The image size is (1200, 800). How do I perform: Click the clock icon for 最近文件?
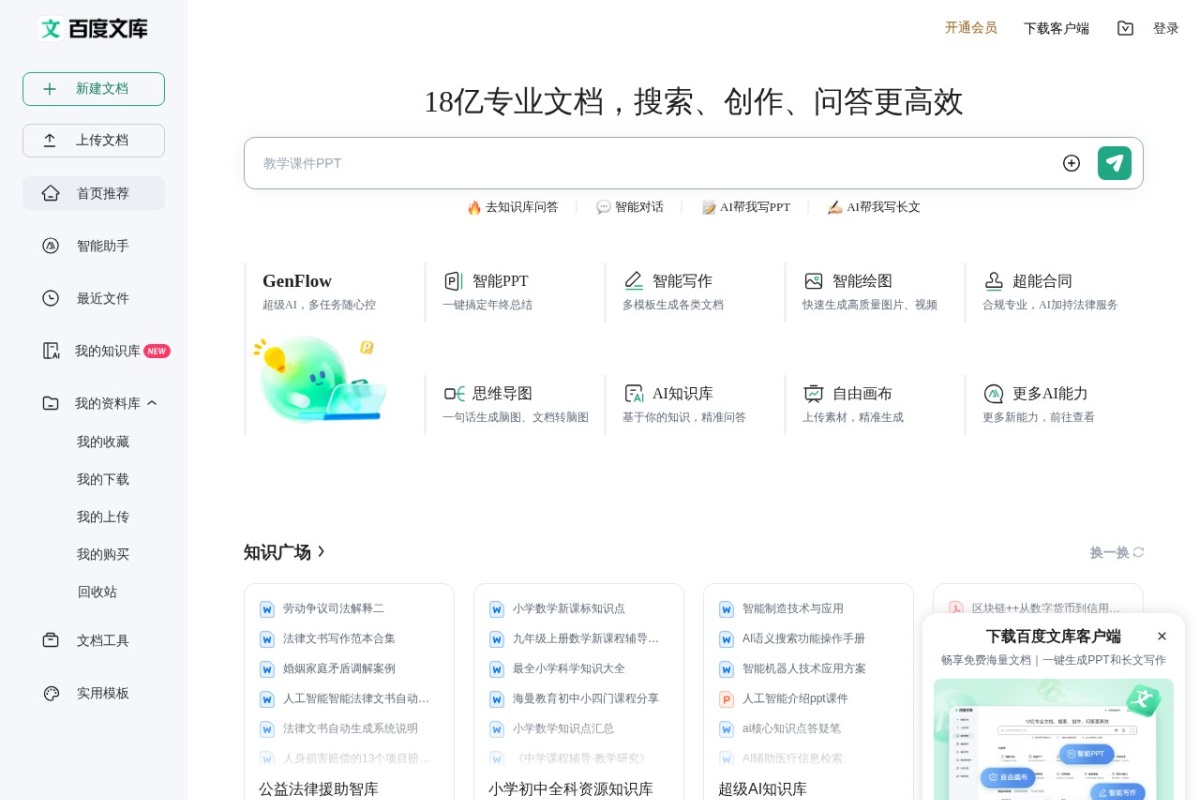51,298
